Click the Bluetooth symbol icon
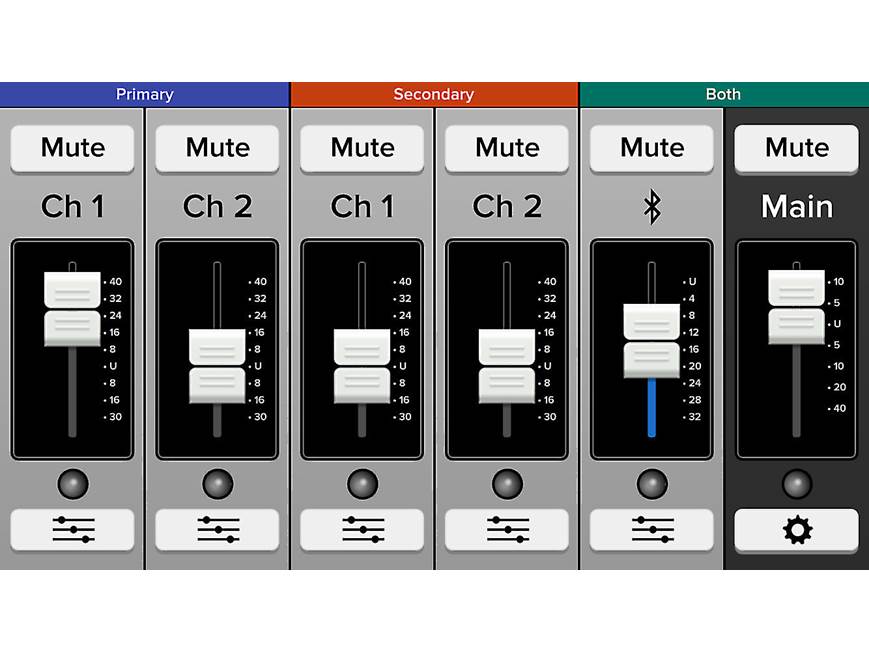 pos(652,207)
